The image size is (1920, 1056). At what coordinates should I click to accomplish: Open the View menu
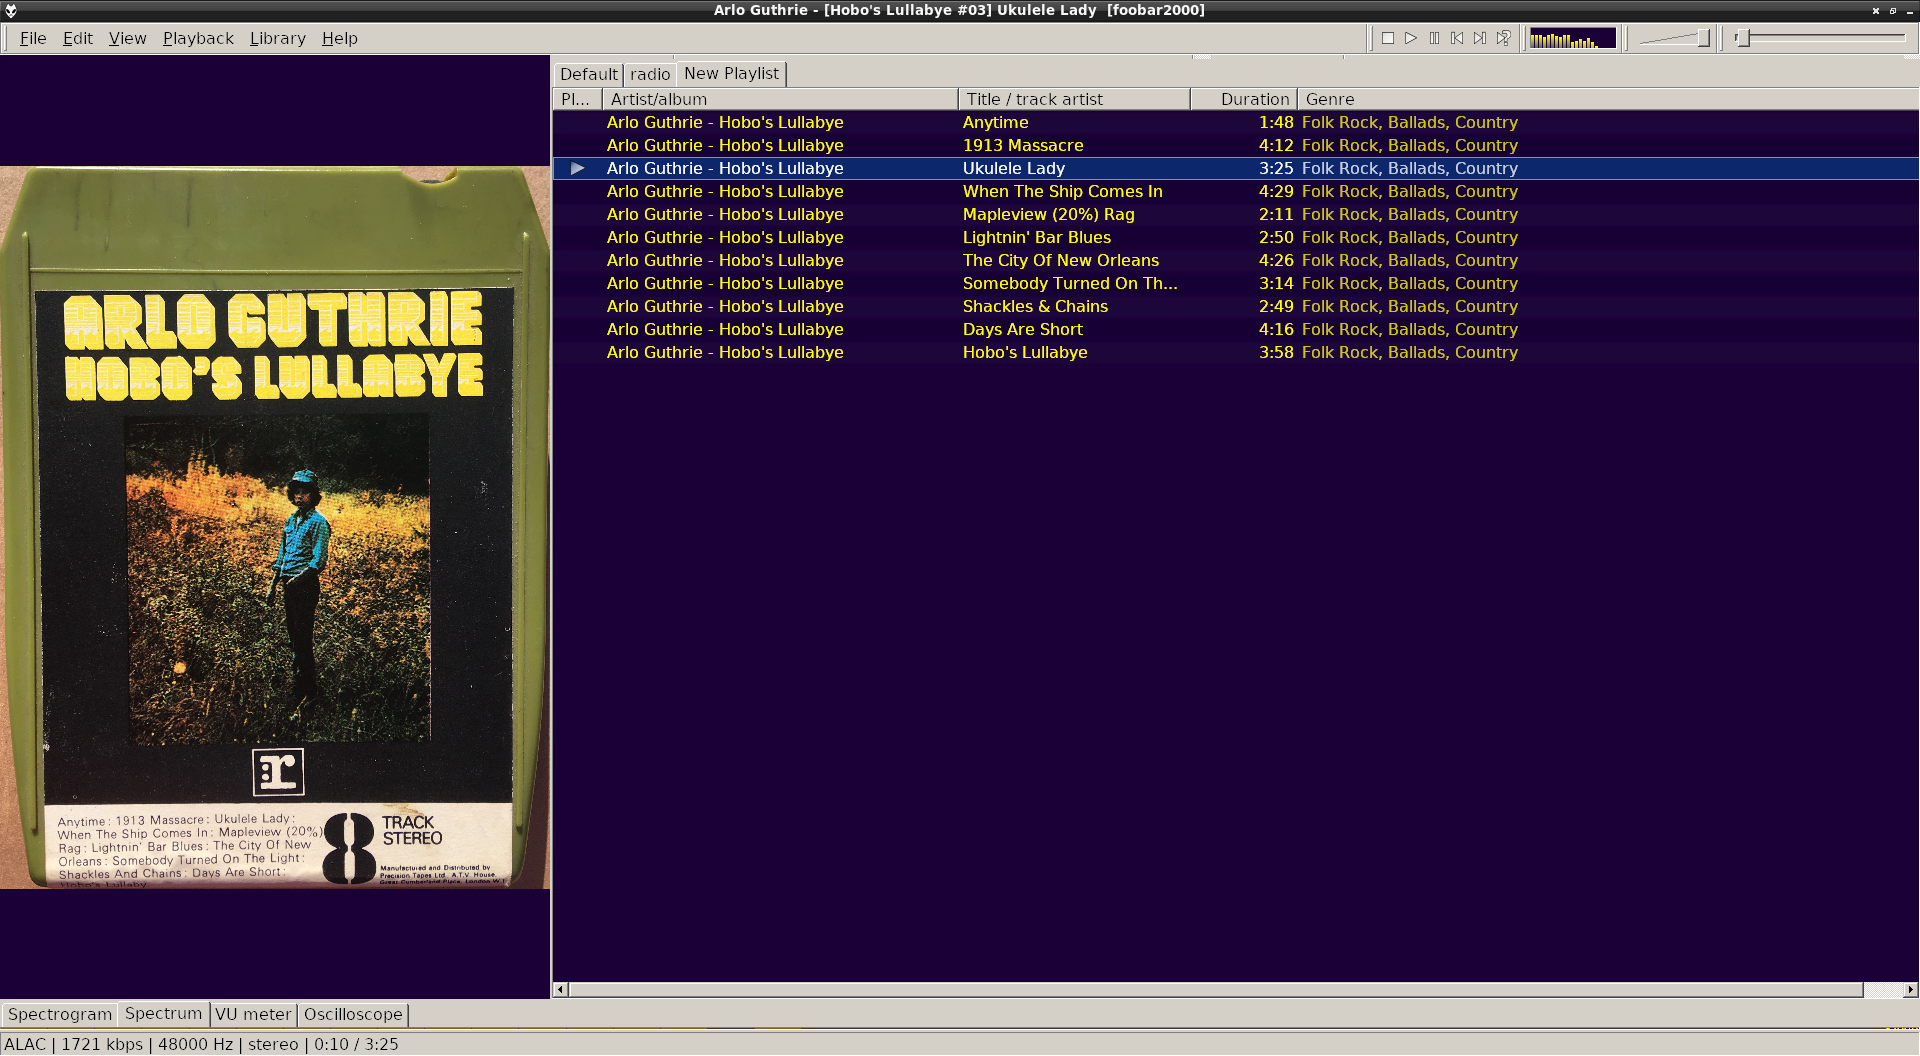(x=127, y=39)
